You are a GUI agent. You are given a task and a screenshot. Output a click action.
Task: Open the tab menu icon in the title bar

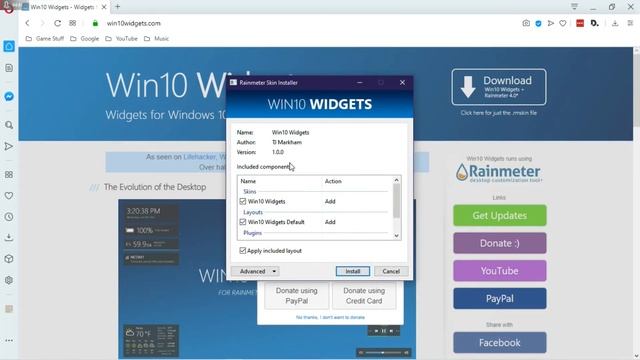[x=574, y=6]
